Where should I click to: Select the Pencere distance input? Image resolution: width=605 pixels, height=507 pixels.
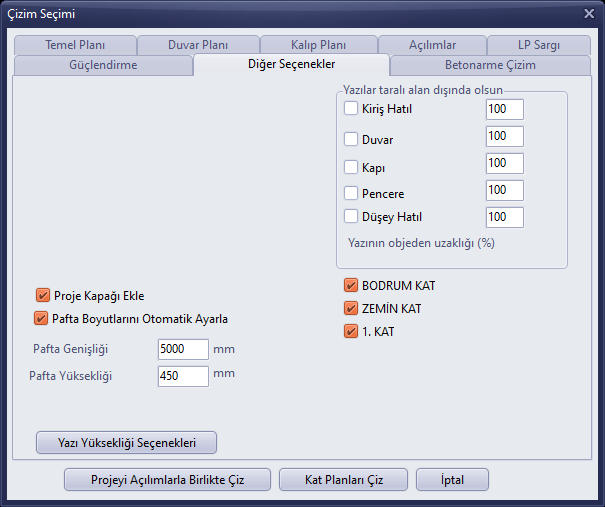click(505, 191)
